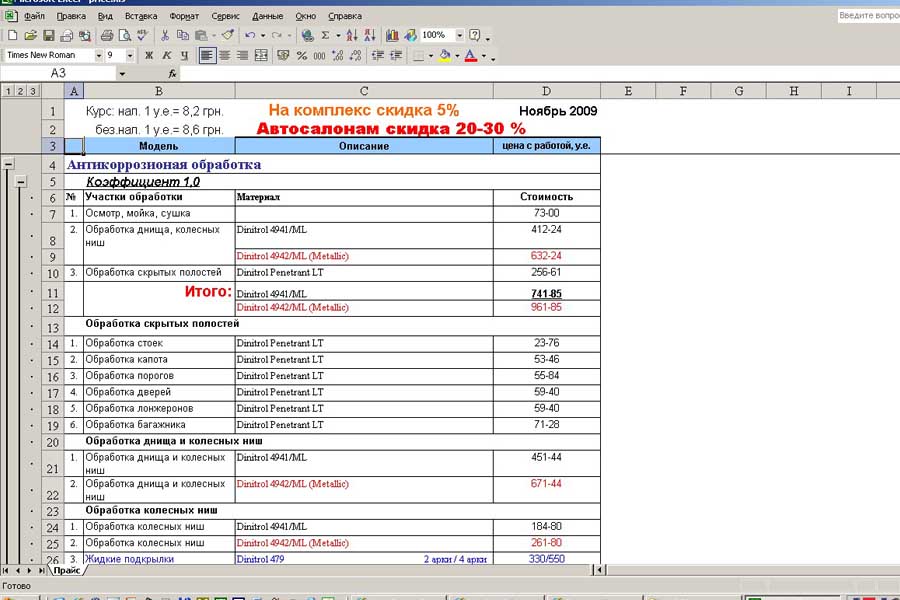900x600 pixels.
Task: Toggle italic formatting (К button)
Action: (166, 56)
